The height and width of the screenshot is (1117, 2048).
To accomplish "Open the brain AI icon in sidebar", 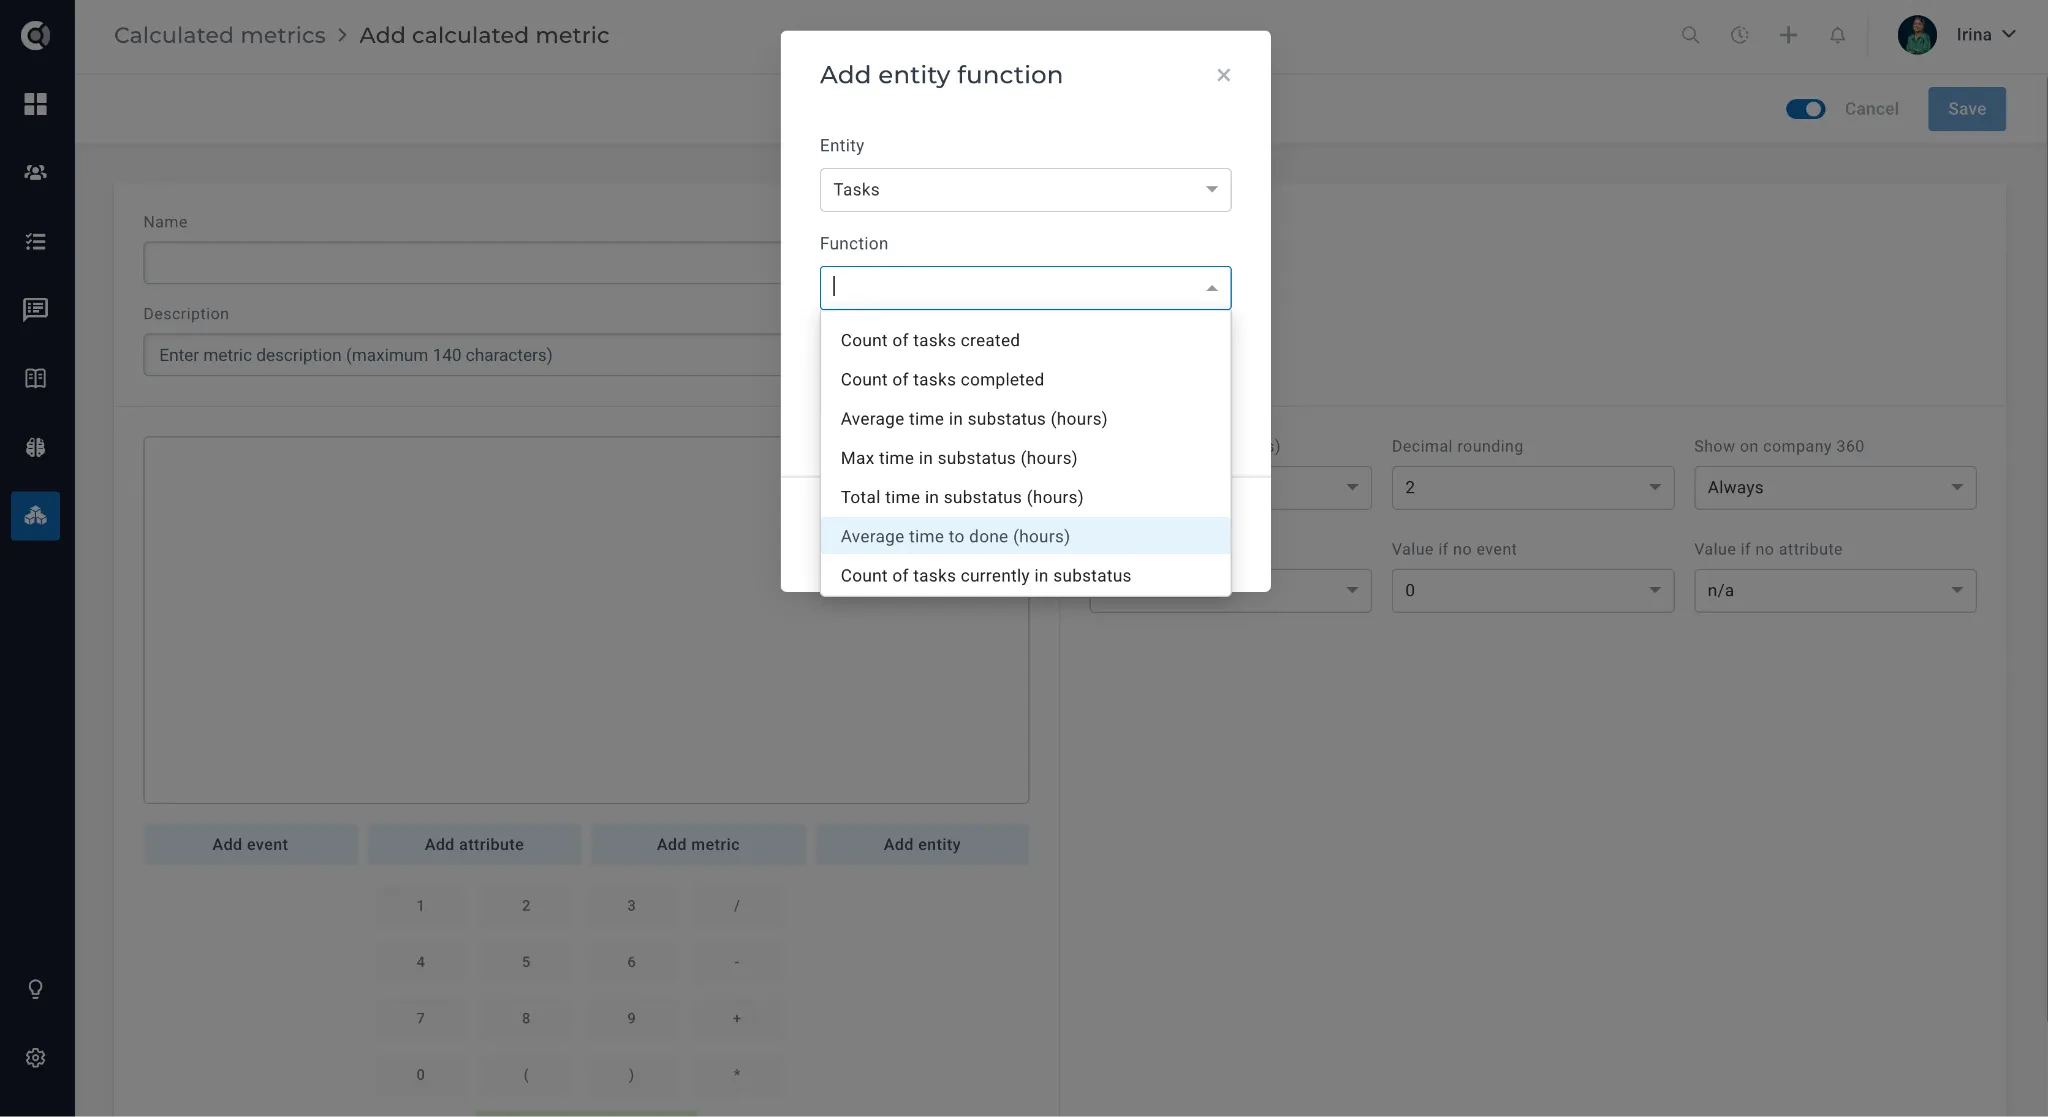I will pyautogui.click(x=36, y=447).
